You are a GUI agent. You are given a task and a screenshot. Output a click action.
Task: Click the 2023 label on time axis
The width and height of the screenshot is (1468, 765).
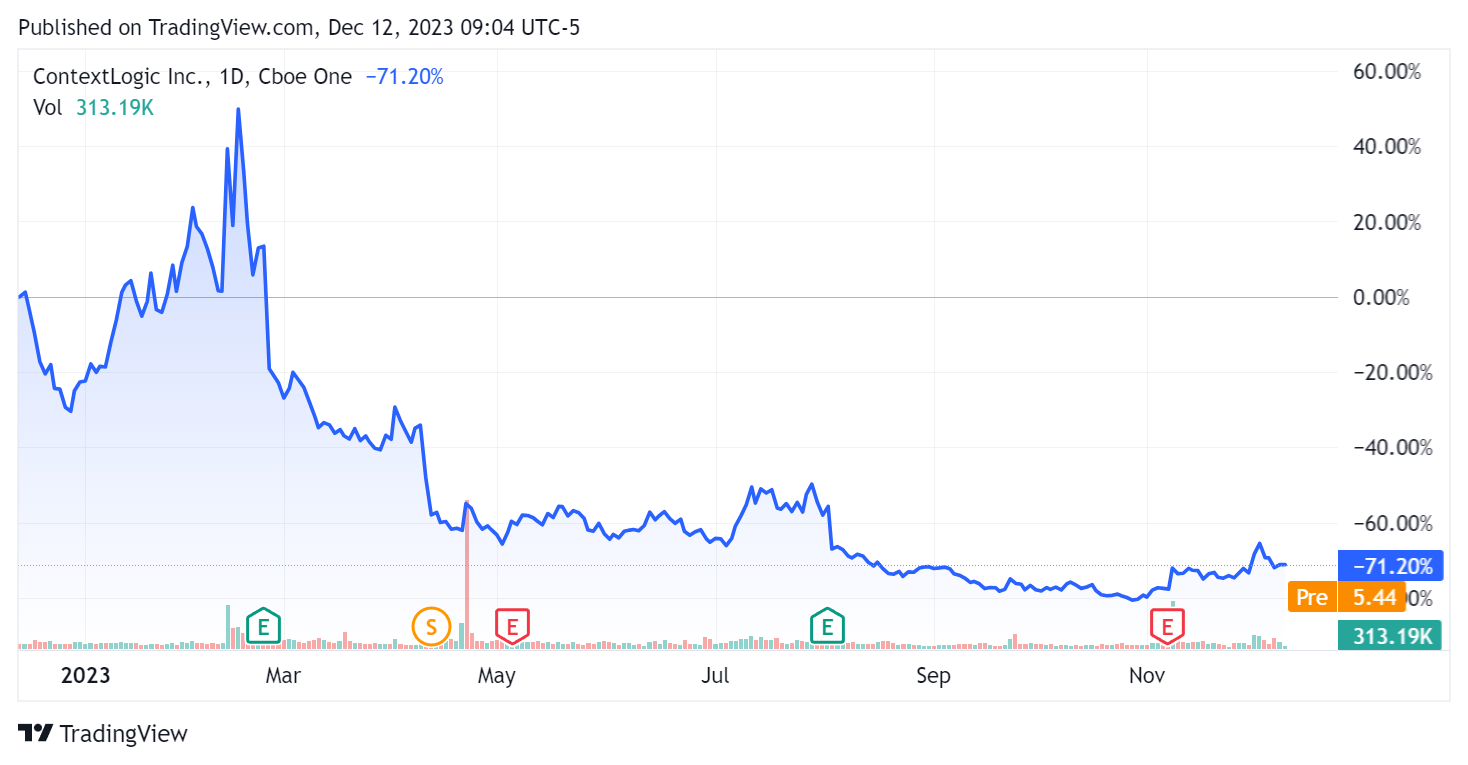pyautogui.click(x=85, y=675)
